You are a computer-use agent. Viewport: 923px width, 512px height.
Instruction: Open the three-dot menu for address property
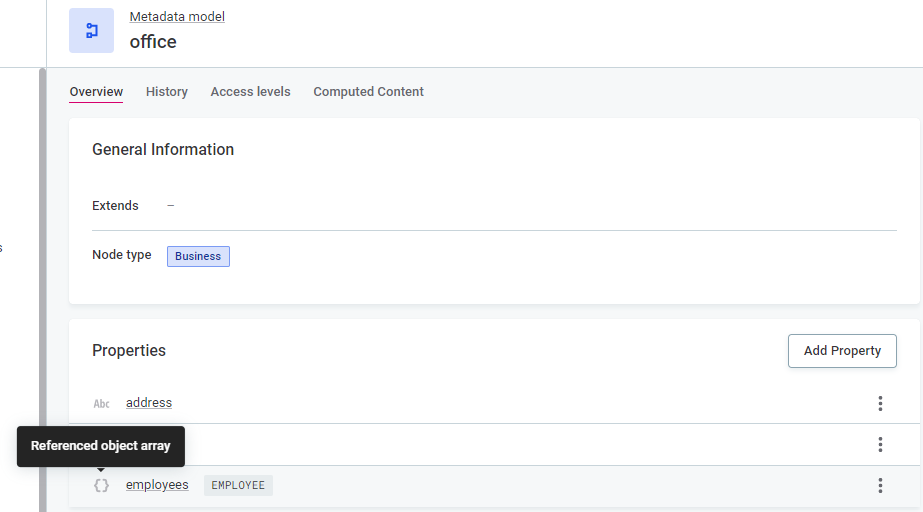pos(880,403)
